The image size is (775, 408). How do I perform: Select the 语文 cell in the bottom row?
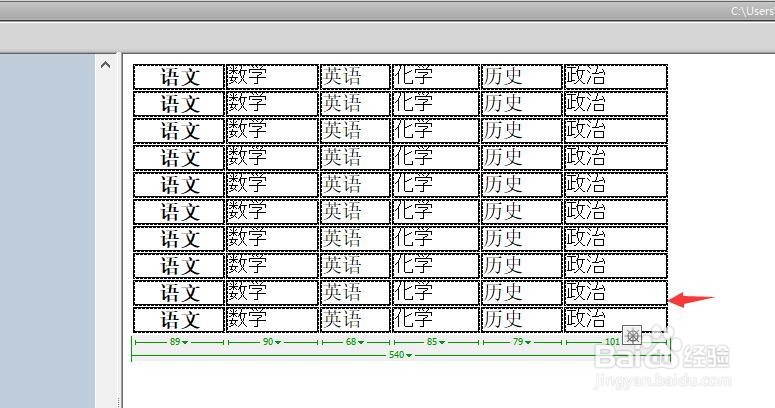[x=179, y=319]
